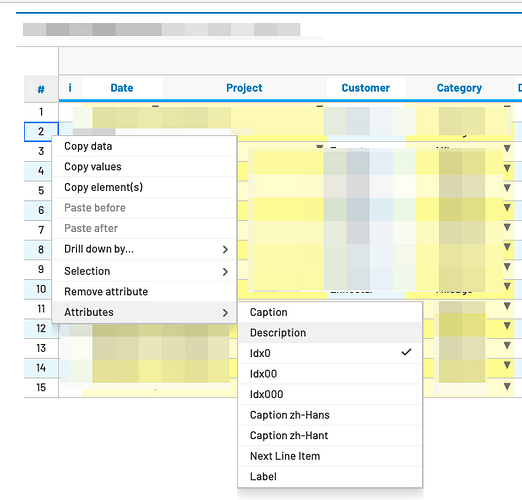
Task: Choose Remove attribute
Action: click(x=144, y=292)
